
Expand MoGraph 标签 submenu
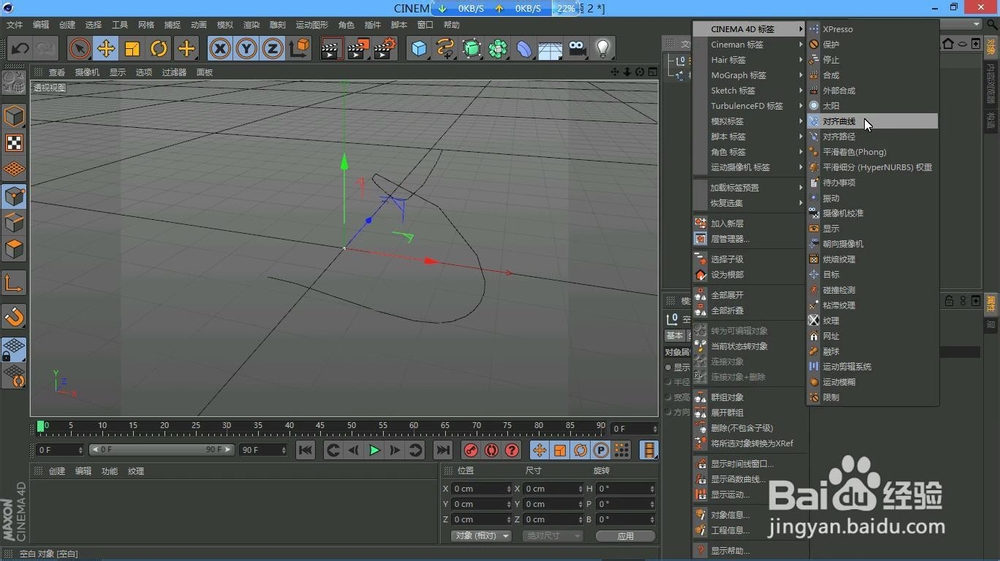pos(749,75)
